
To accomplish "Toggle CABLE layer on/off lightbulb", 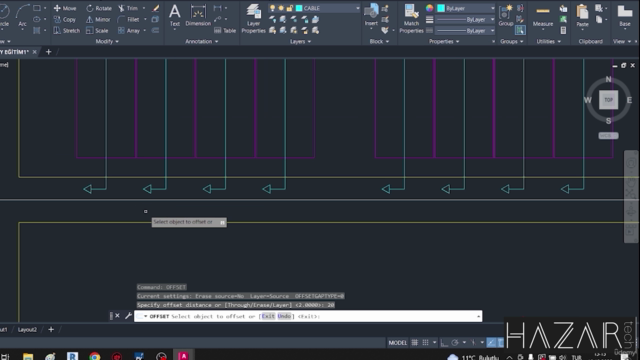I will pyautogui.click(x=272, y=8).
